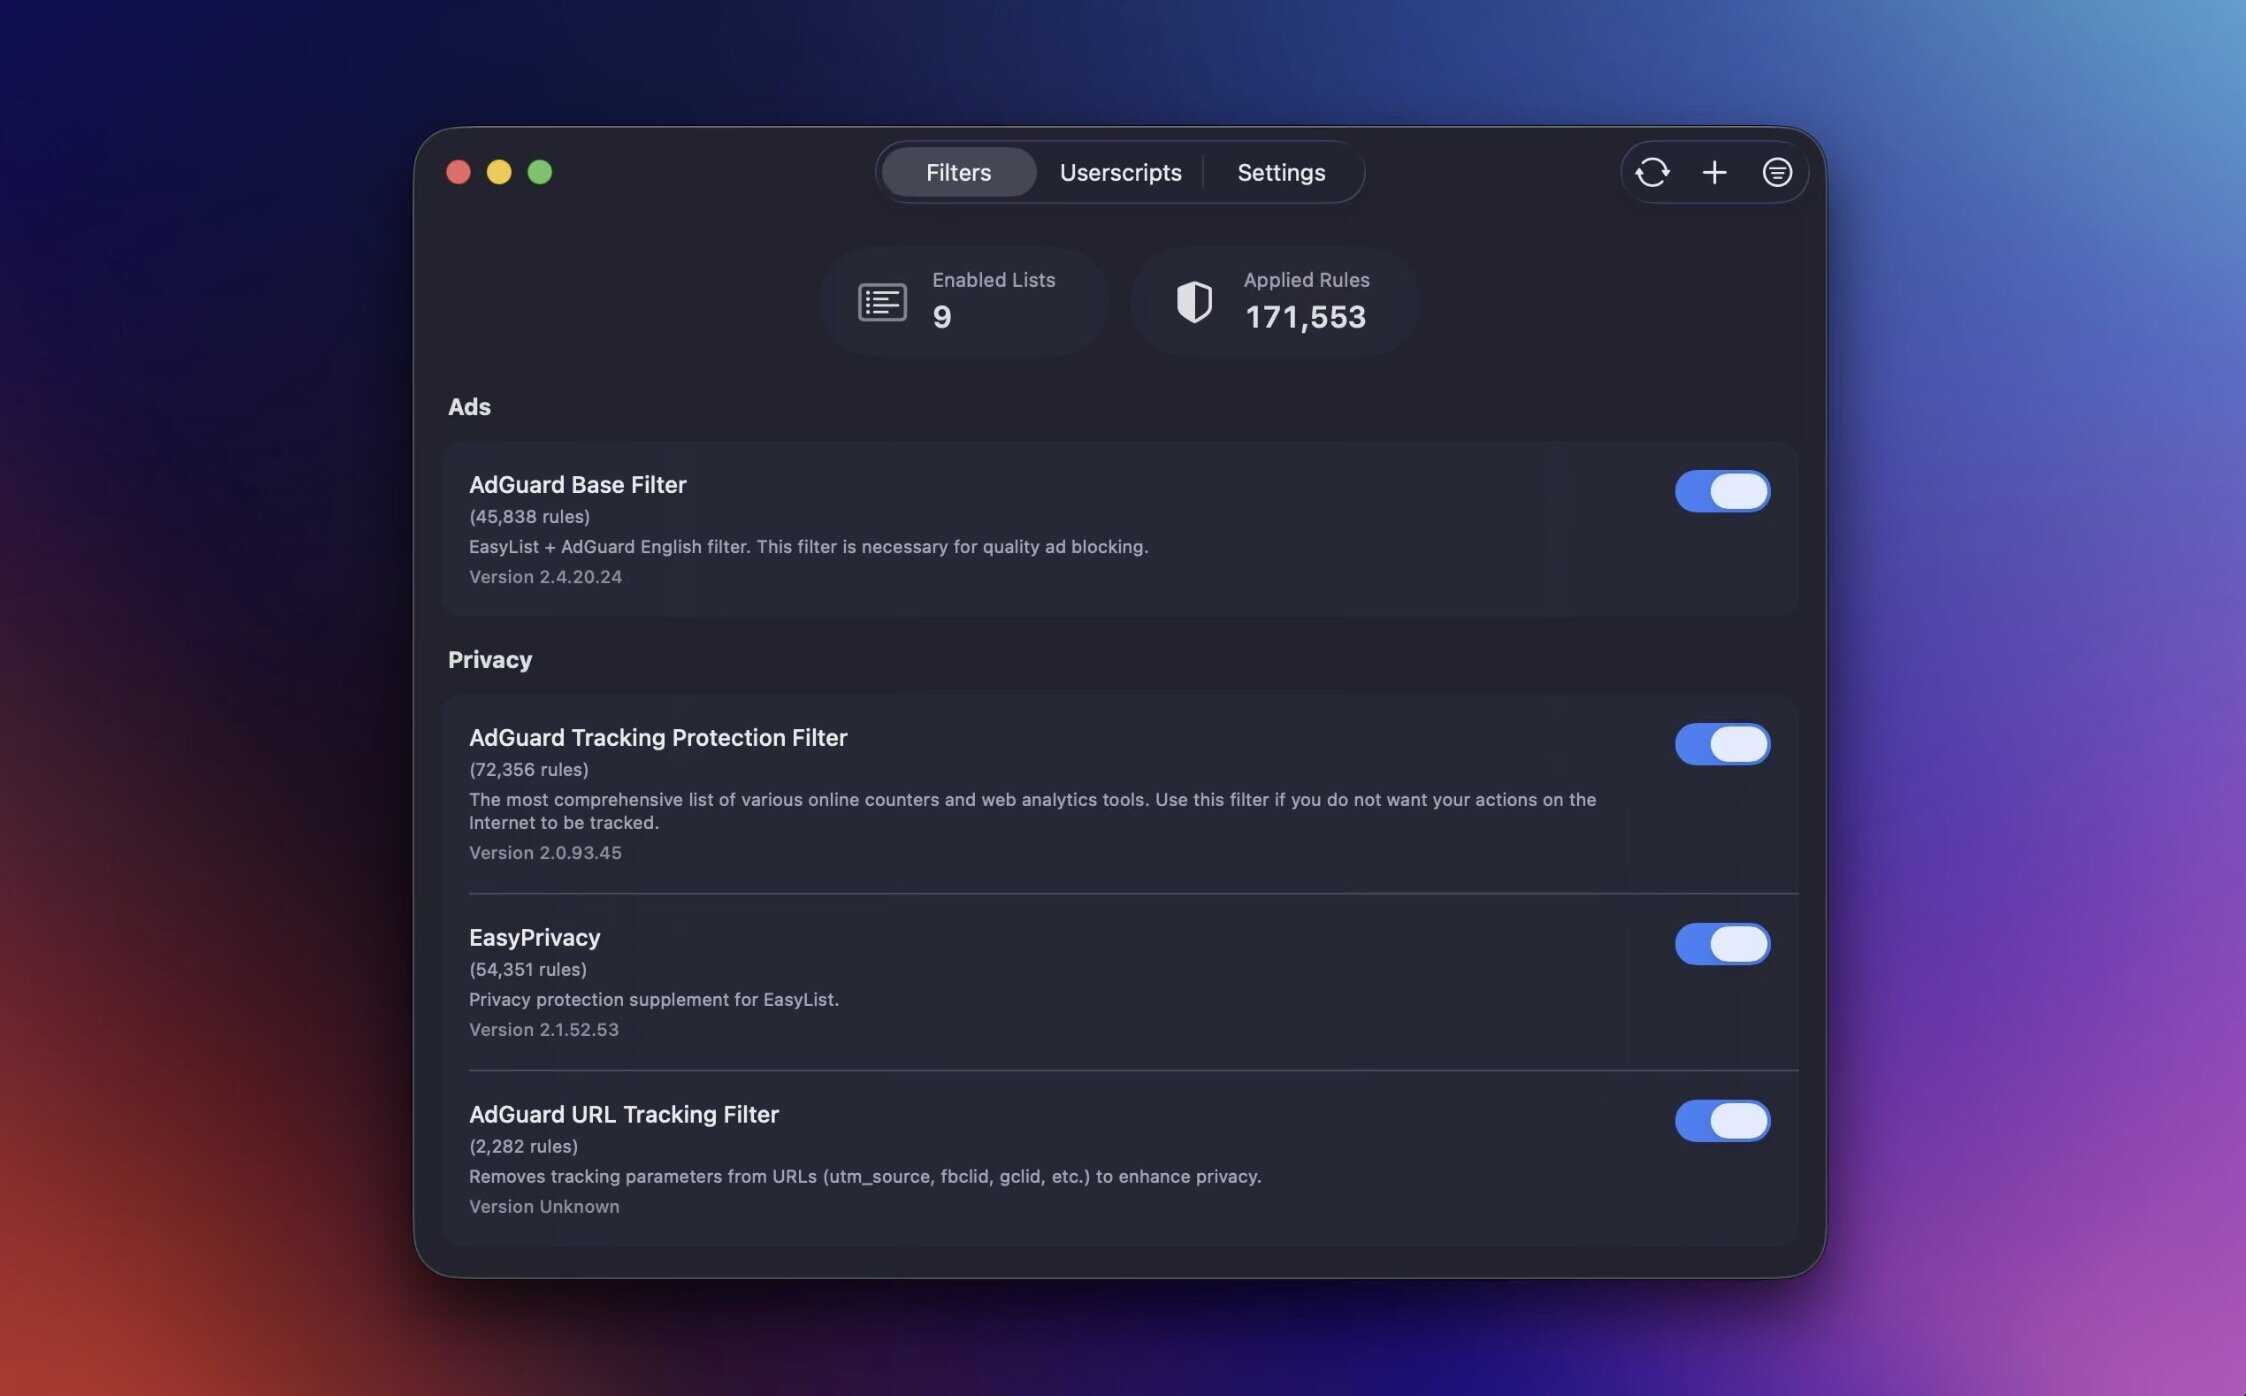Click the Enabled Lists list icon
This screenshot has width=2246, height=1396.
[x=882, y=302]
